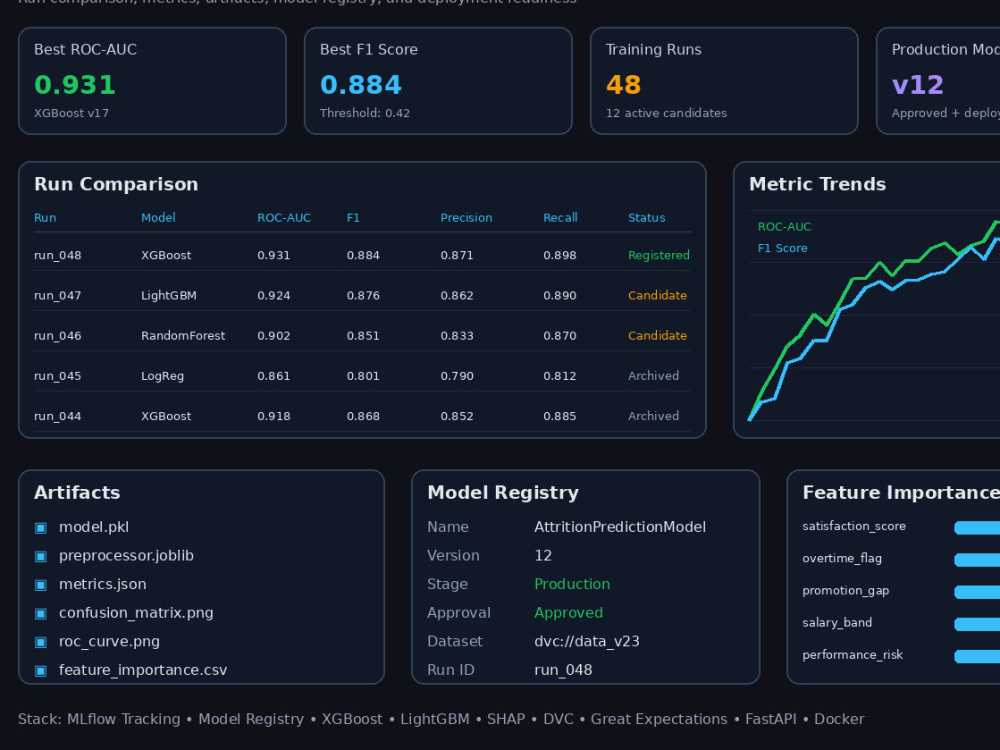Click the roc_curve.png artifact icon
The width and height of the screenshot is (1000, 750).
tap(41, 642)
